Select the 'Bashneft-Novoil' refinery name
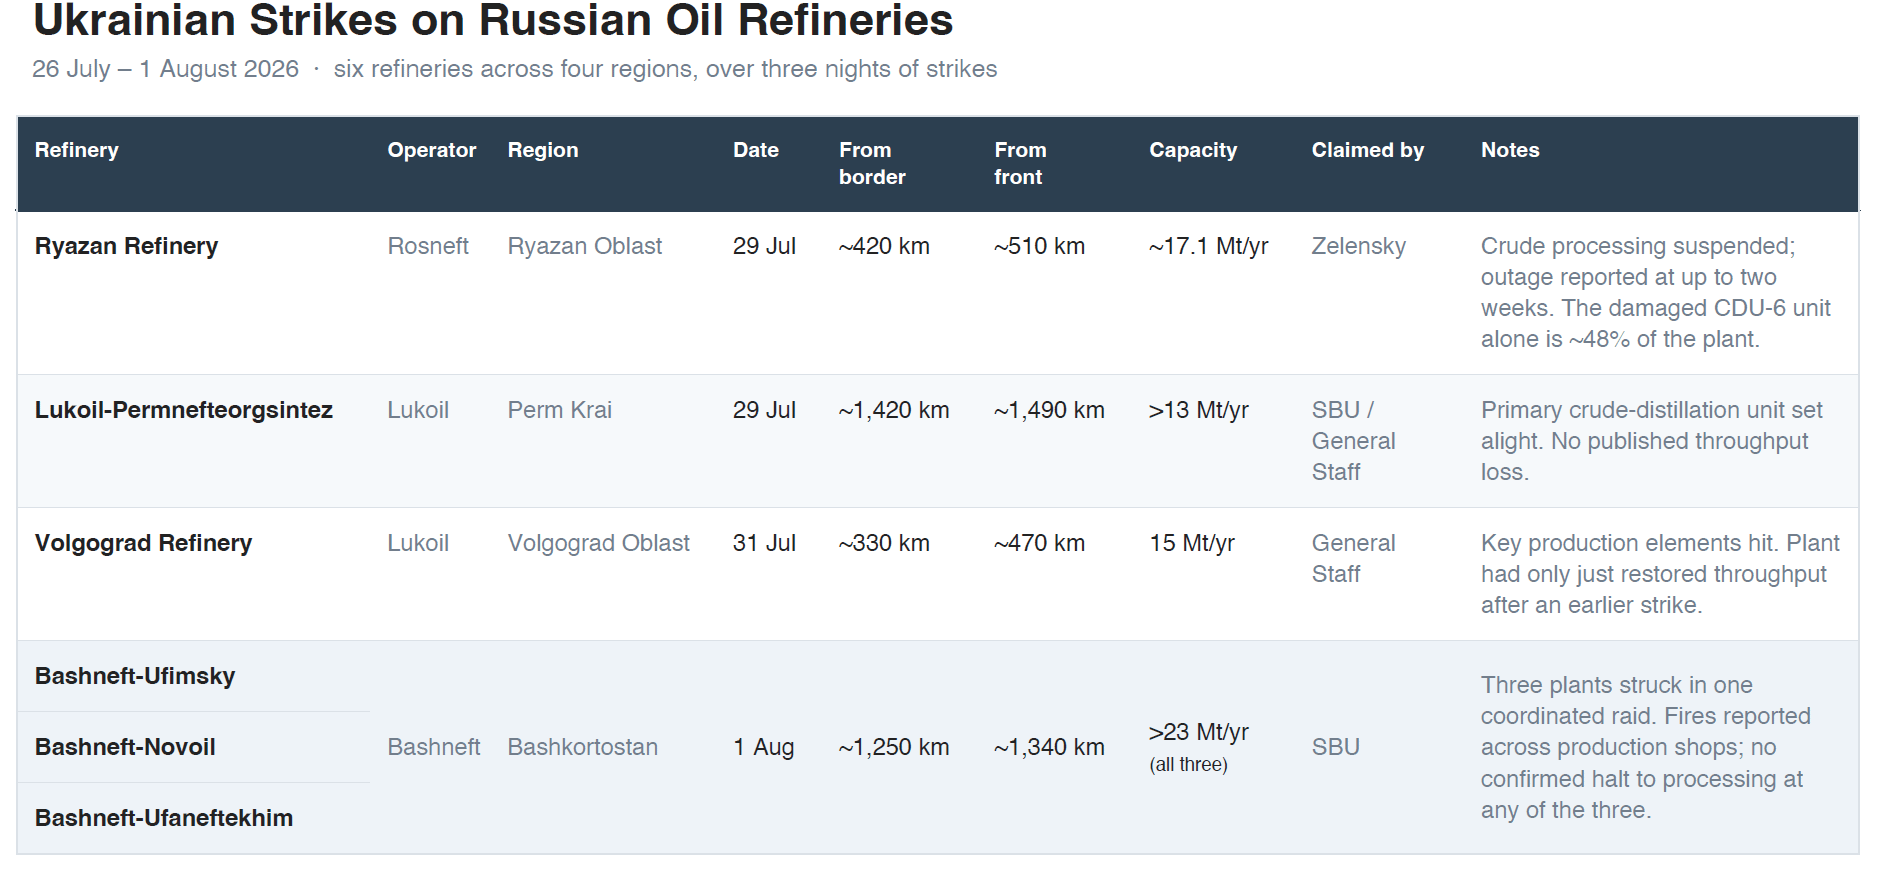1882x884 pixels. [125, 747]
